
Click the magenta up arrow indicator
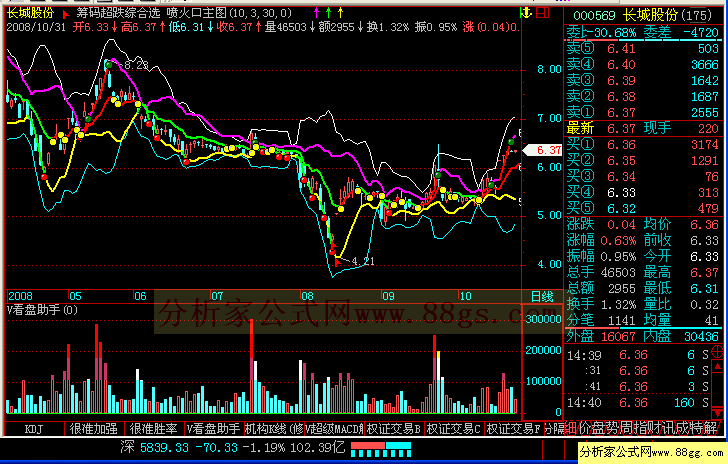317,13
